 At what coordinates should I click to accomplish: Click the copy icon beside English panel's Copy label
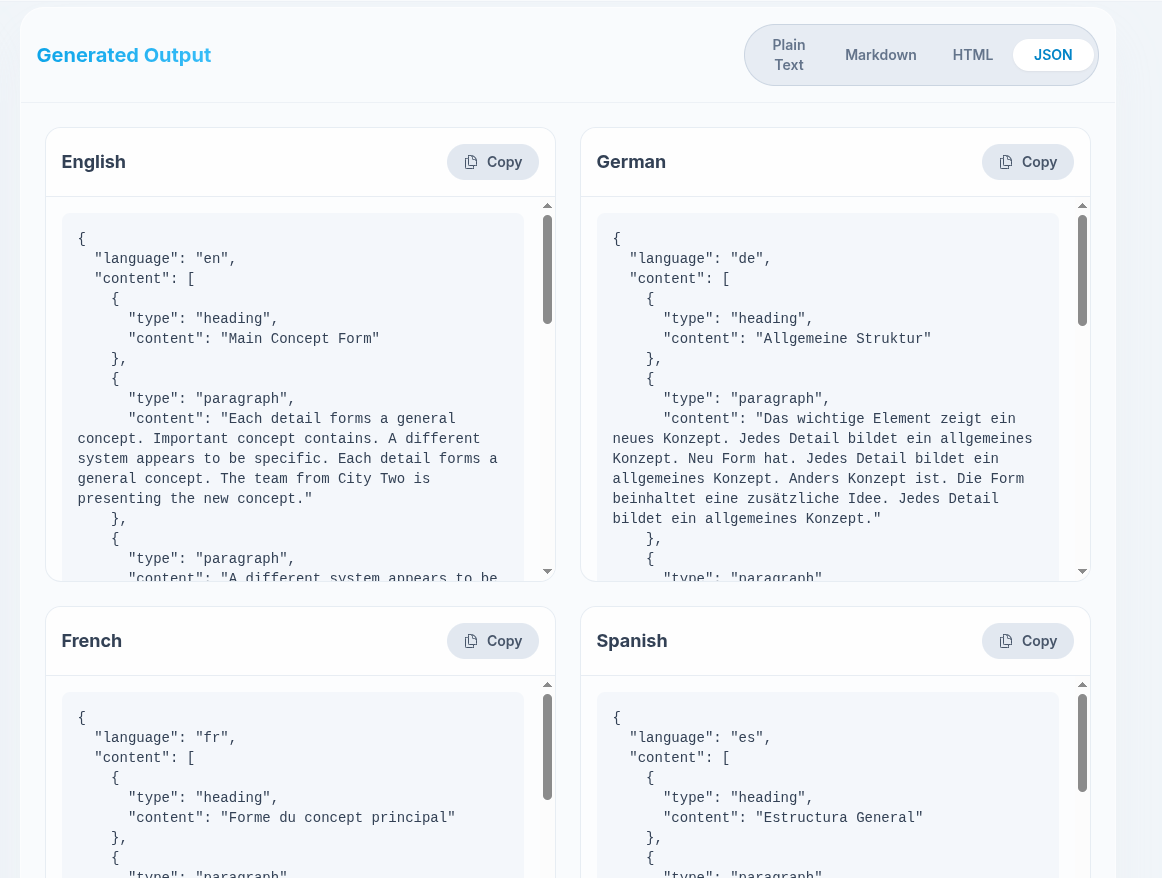coord(470,161)
